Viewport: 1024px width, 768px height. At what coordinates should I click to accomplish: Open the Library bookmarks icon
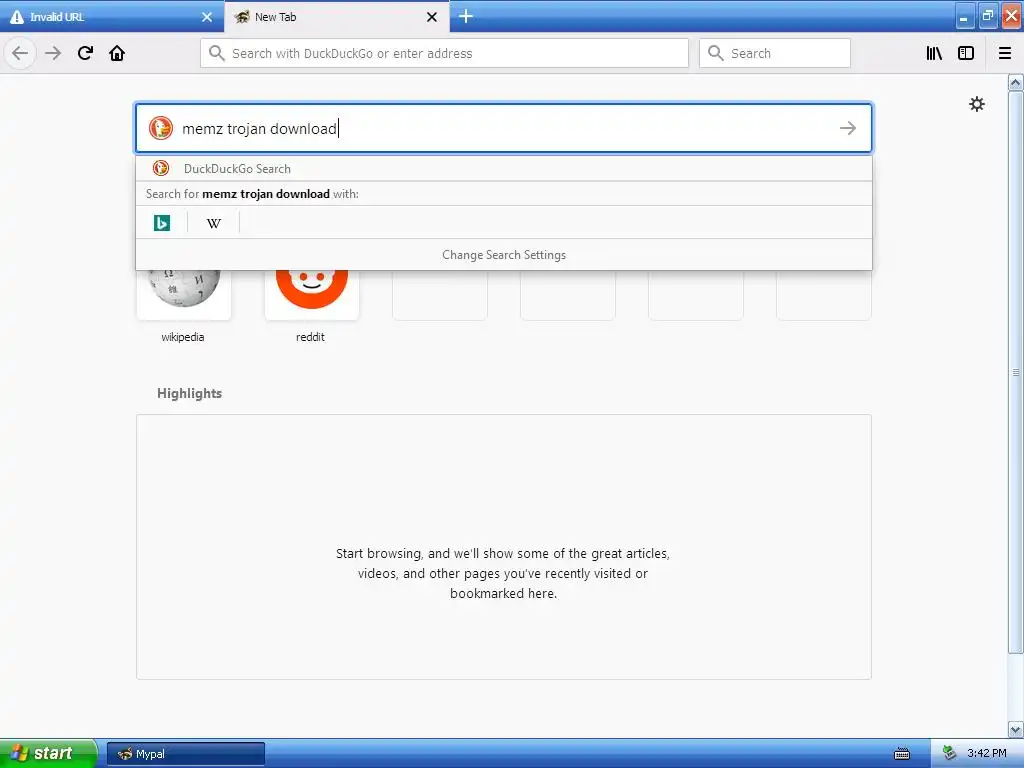pos(934,53)
